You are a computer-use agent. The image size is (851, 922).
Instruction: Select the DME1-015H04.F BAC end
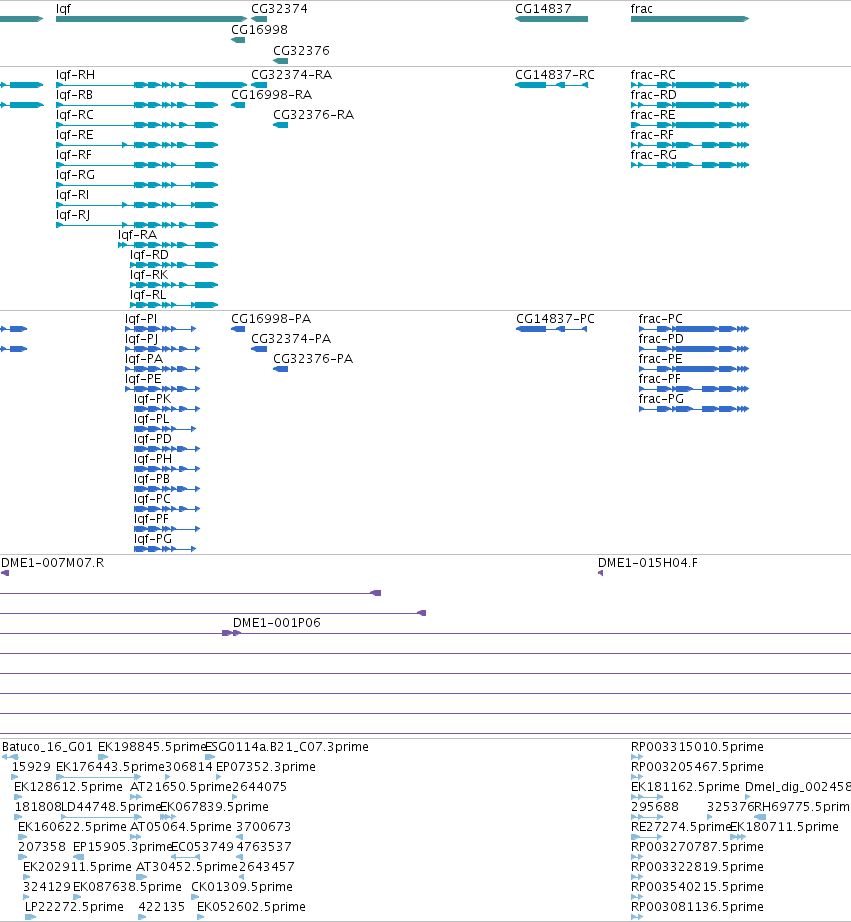(x=600, y=573)
